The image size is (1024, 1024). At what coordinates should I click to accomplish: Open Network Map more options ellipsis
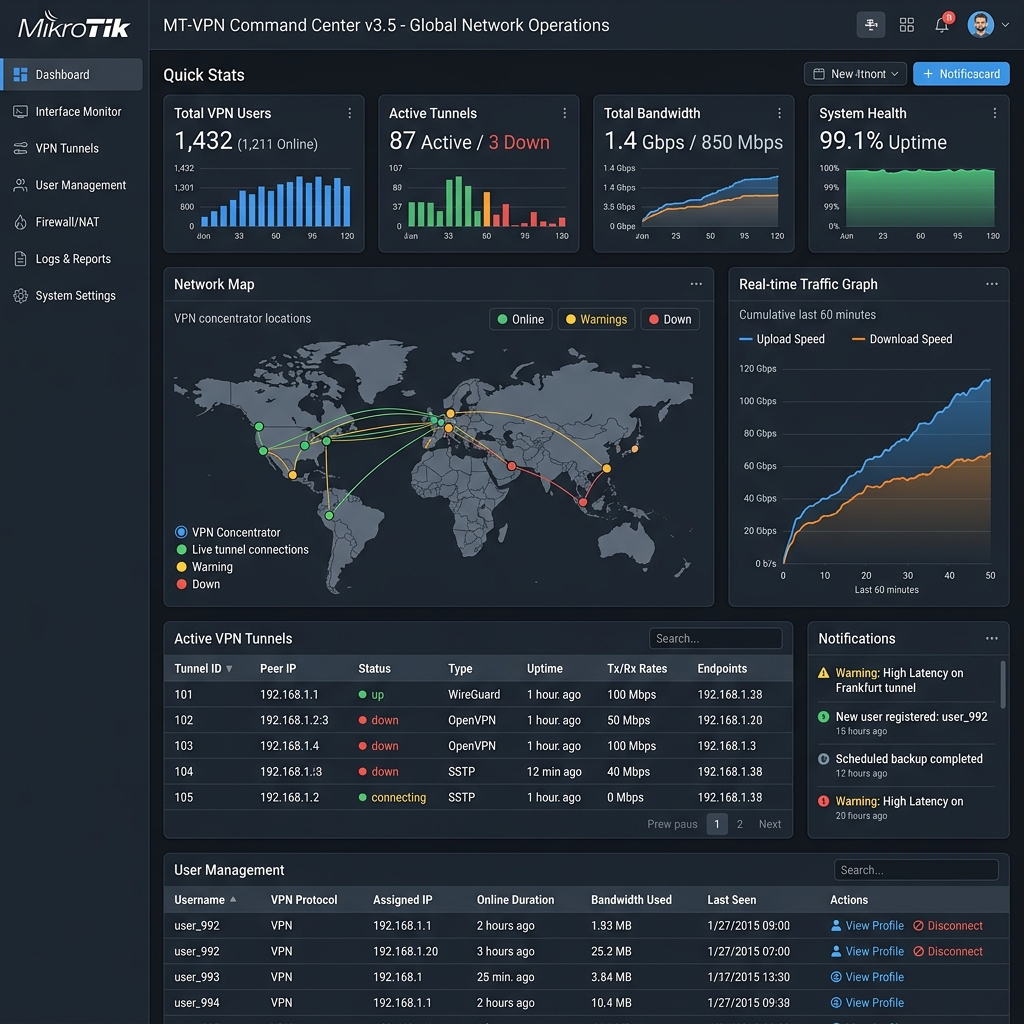pyautogui.click(x=696, y=284)
